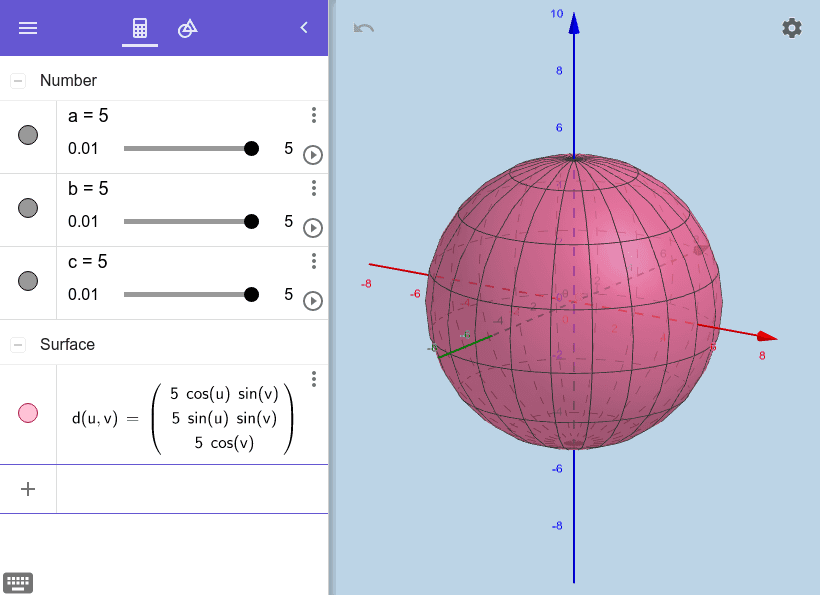The height and width of the screenshot is (597, 822).
Task: Open the 3D graphics settings gear
Action: pos(792,28)
